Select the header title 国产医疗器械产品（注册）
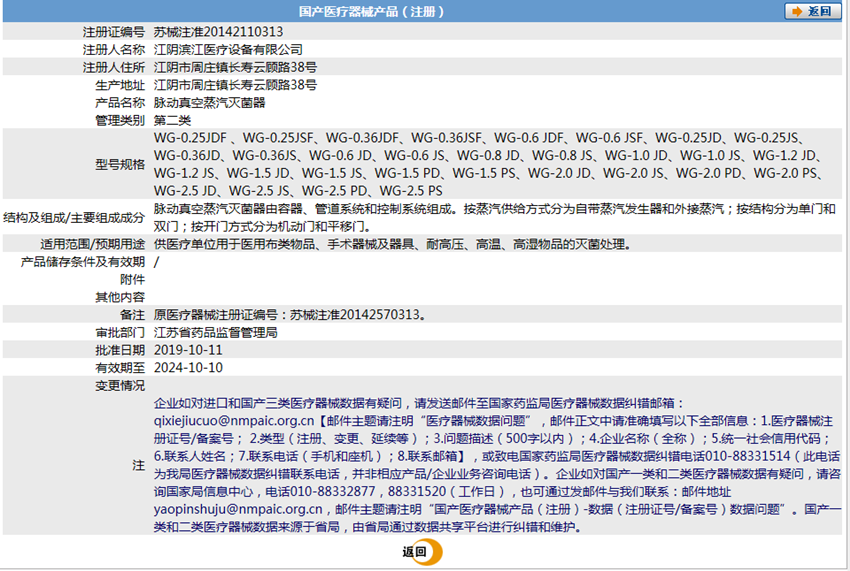Image resolution: width=850 pixels, height=571 pixels. click(x=372, y=11)
